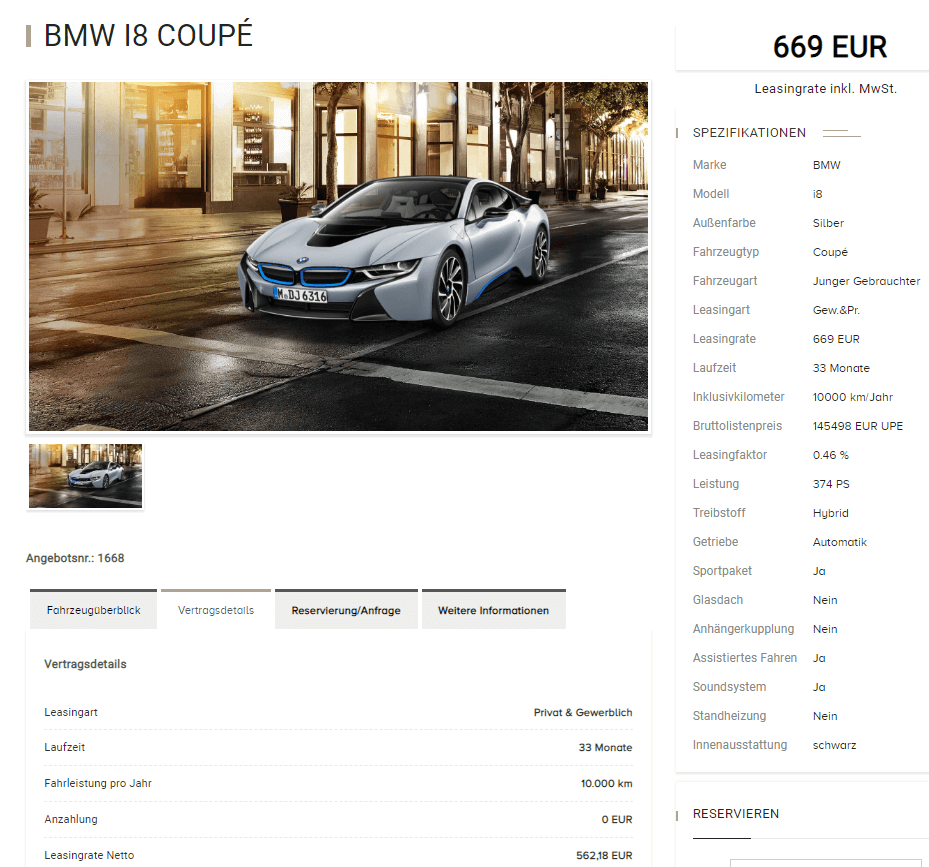Image resolution: width=929 pixels, height=867 pixels.
Task: Select the Vertragsdetails tab
Action: point(216,609)
